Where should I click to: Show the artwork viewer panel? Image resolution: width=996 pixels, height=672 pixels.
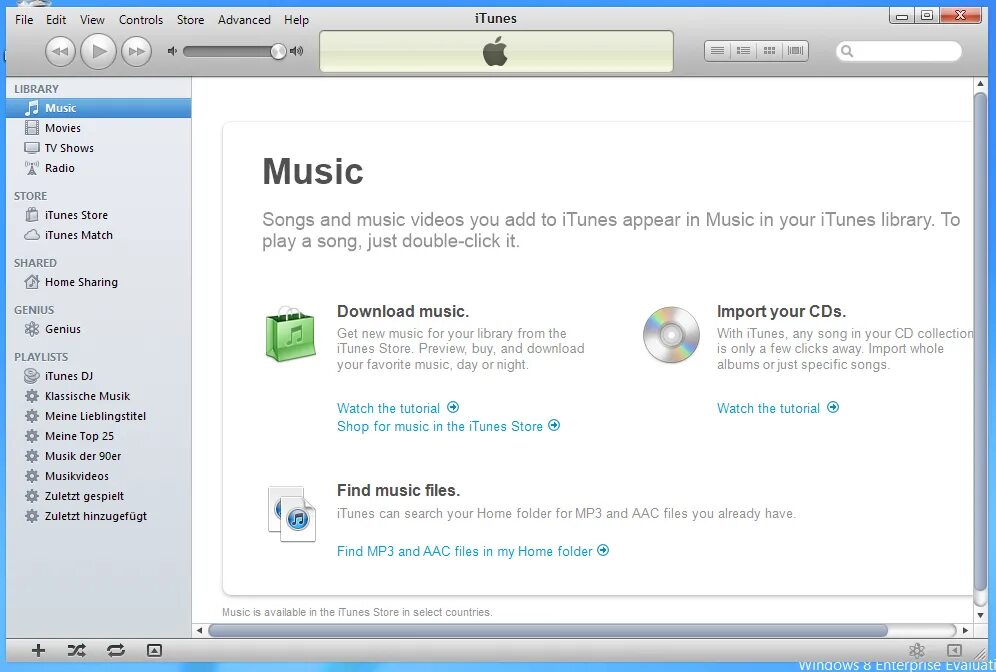point(154,650)
